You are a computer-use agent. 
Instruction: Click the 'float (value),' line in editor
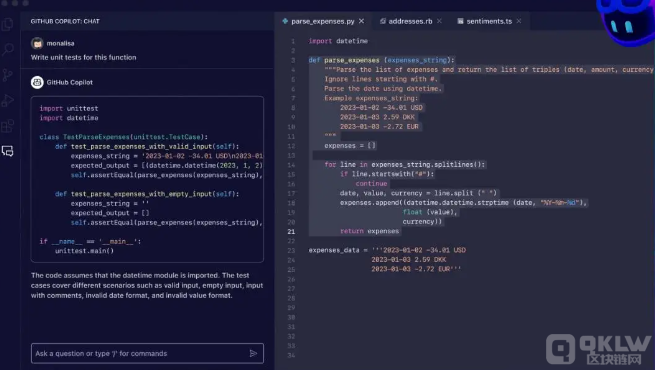(x=430, y=212)
